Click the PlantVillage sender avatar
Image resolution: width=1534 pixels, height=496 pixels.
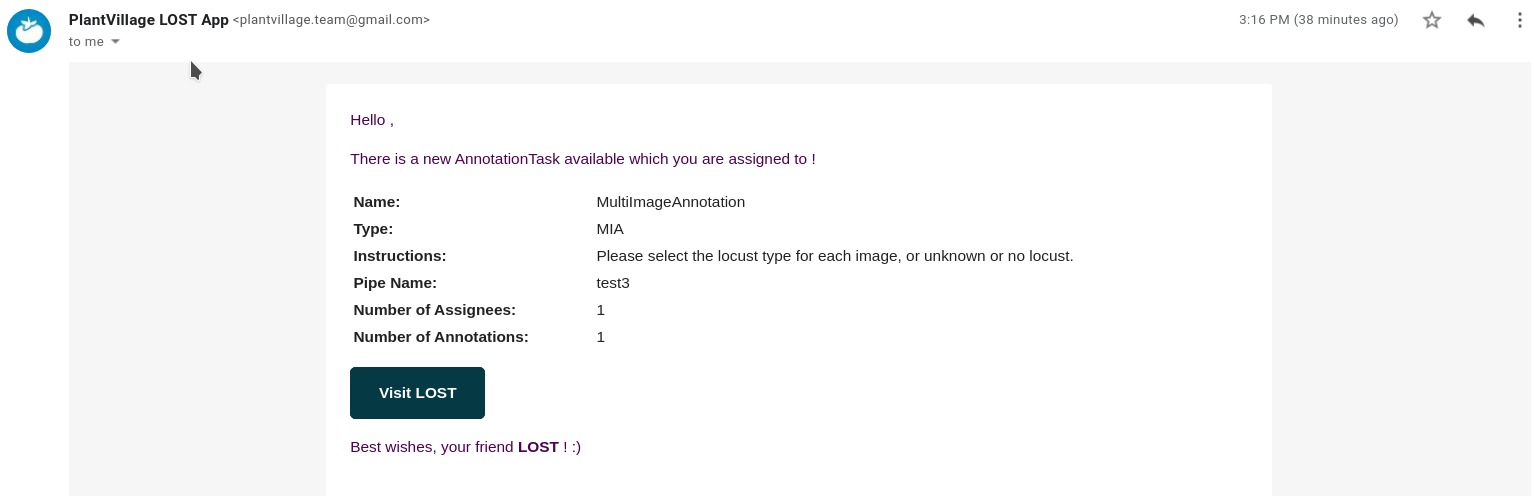point(29,31)
